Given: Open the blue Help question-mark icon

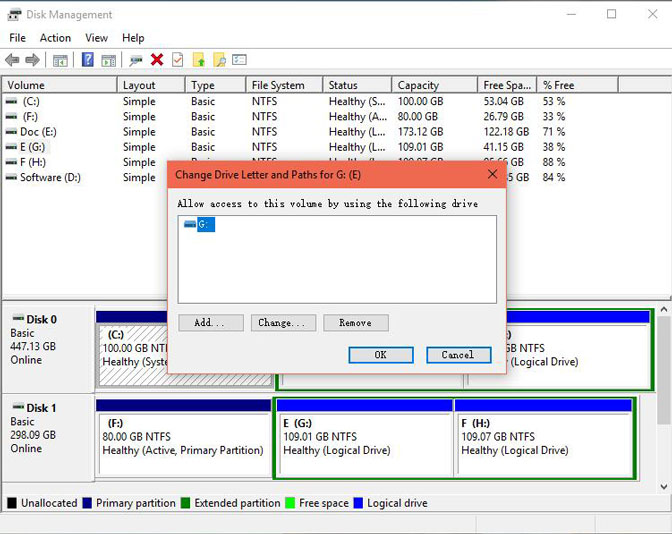Looking at the screenshot, I should pyautogui.click(x=87, y=60).
